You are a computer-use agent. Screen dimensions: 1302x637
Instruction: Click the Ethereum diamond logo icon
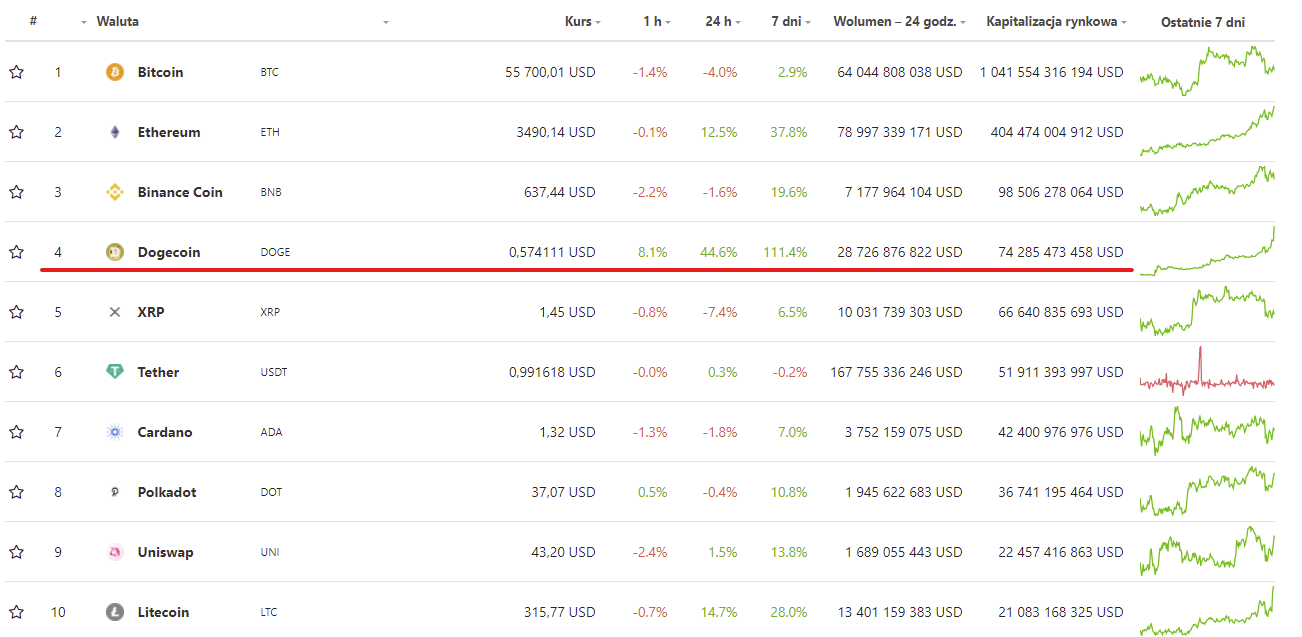point(115,132)
